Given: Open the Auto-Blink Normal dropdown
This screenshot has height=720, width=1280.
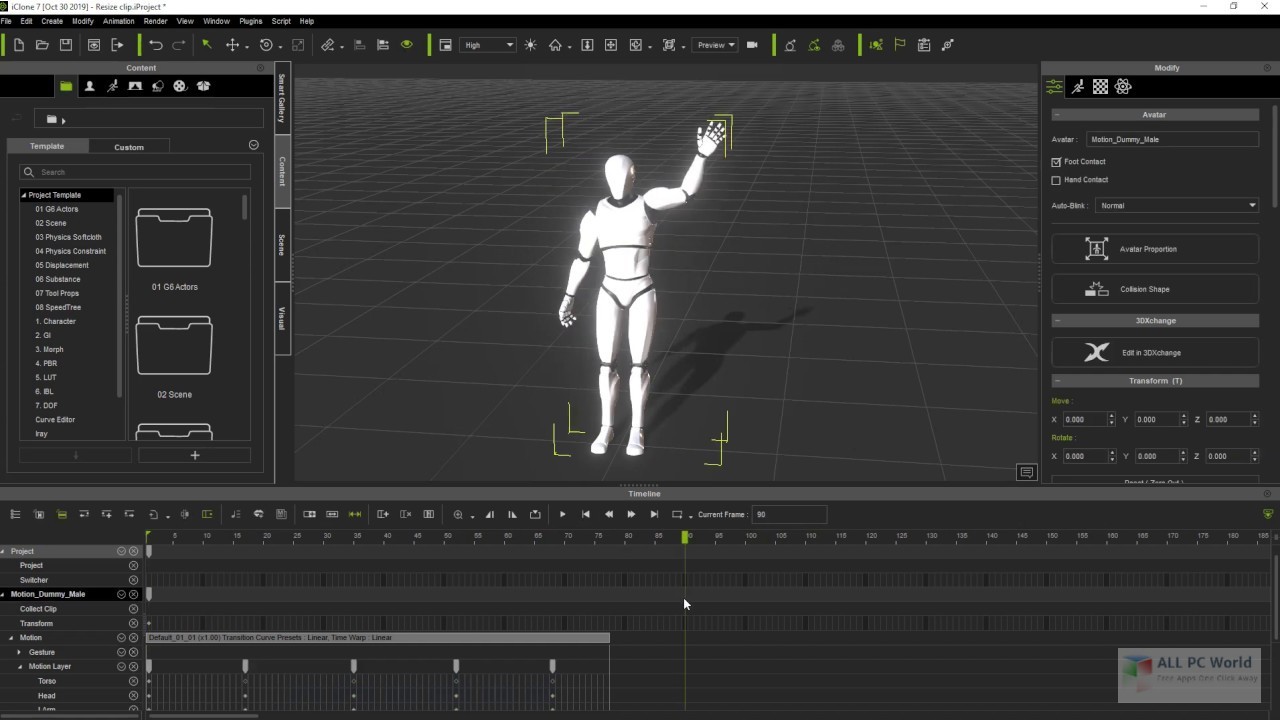Looking at the screenshot, I should 1177,205.
